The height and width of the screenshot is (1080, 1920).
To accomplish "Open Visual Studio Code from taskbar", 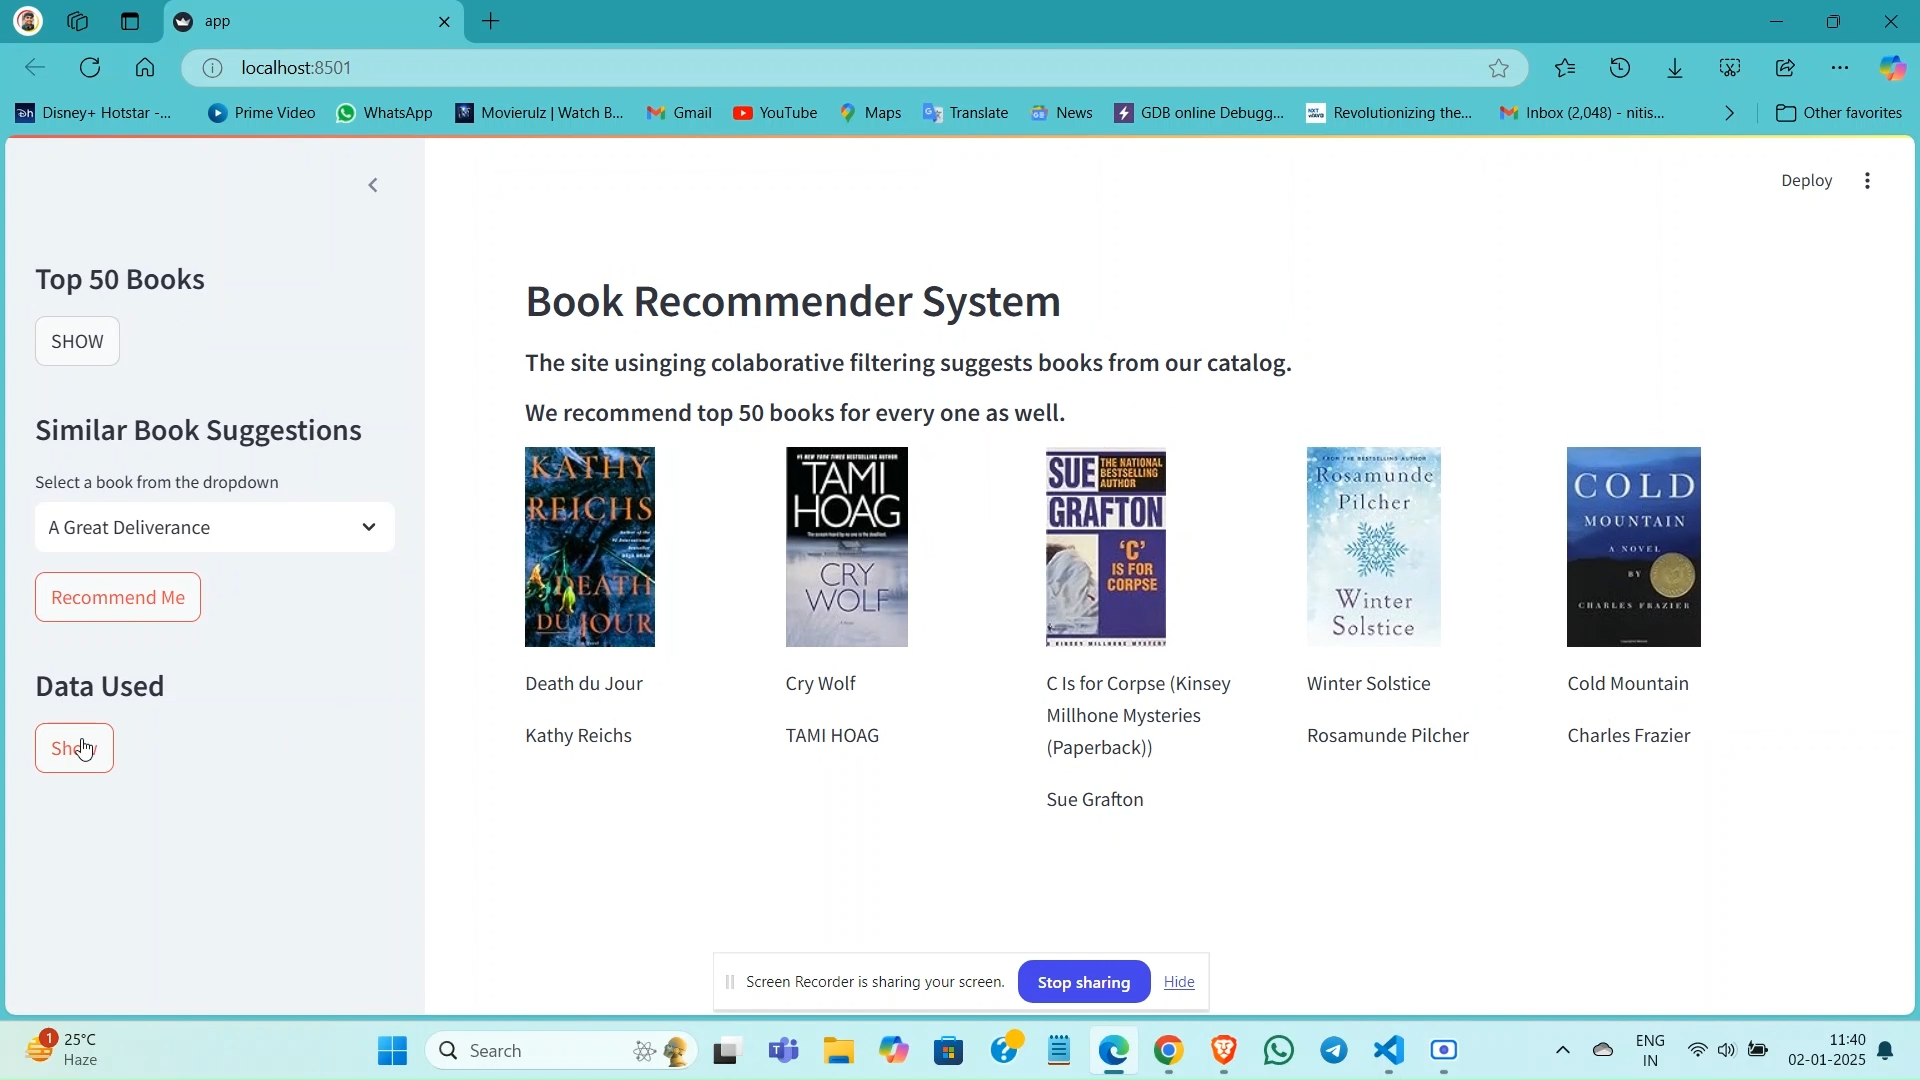I will pos(1390,1052).
